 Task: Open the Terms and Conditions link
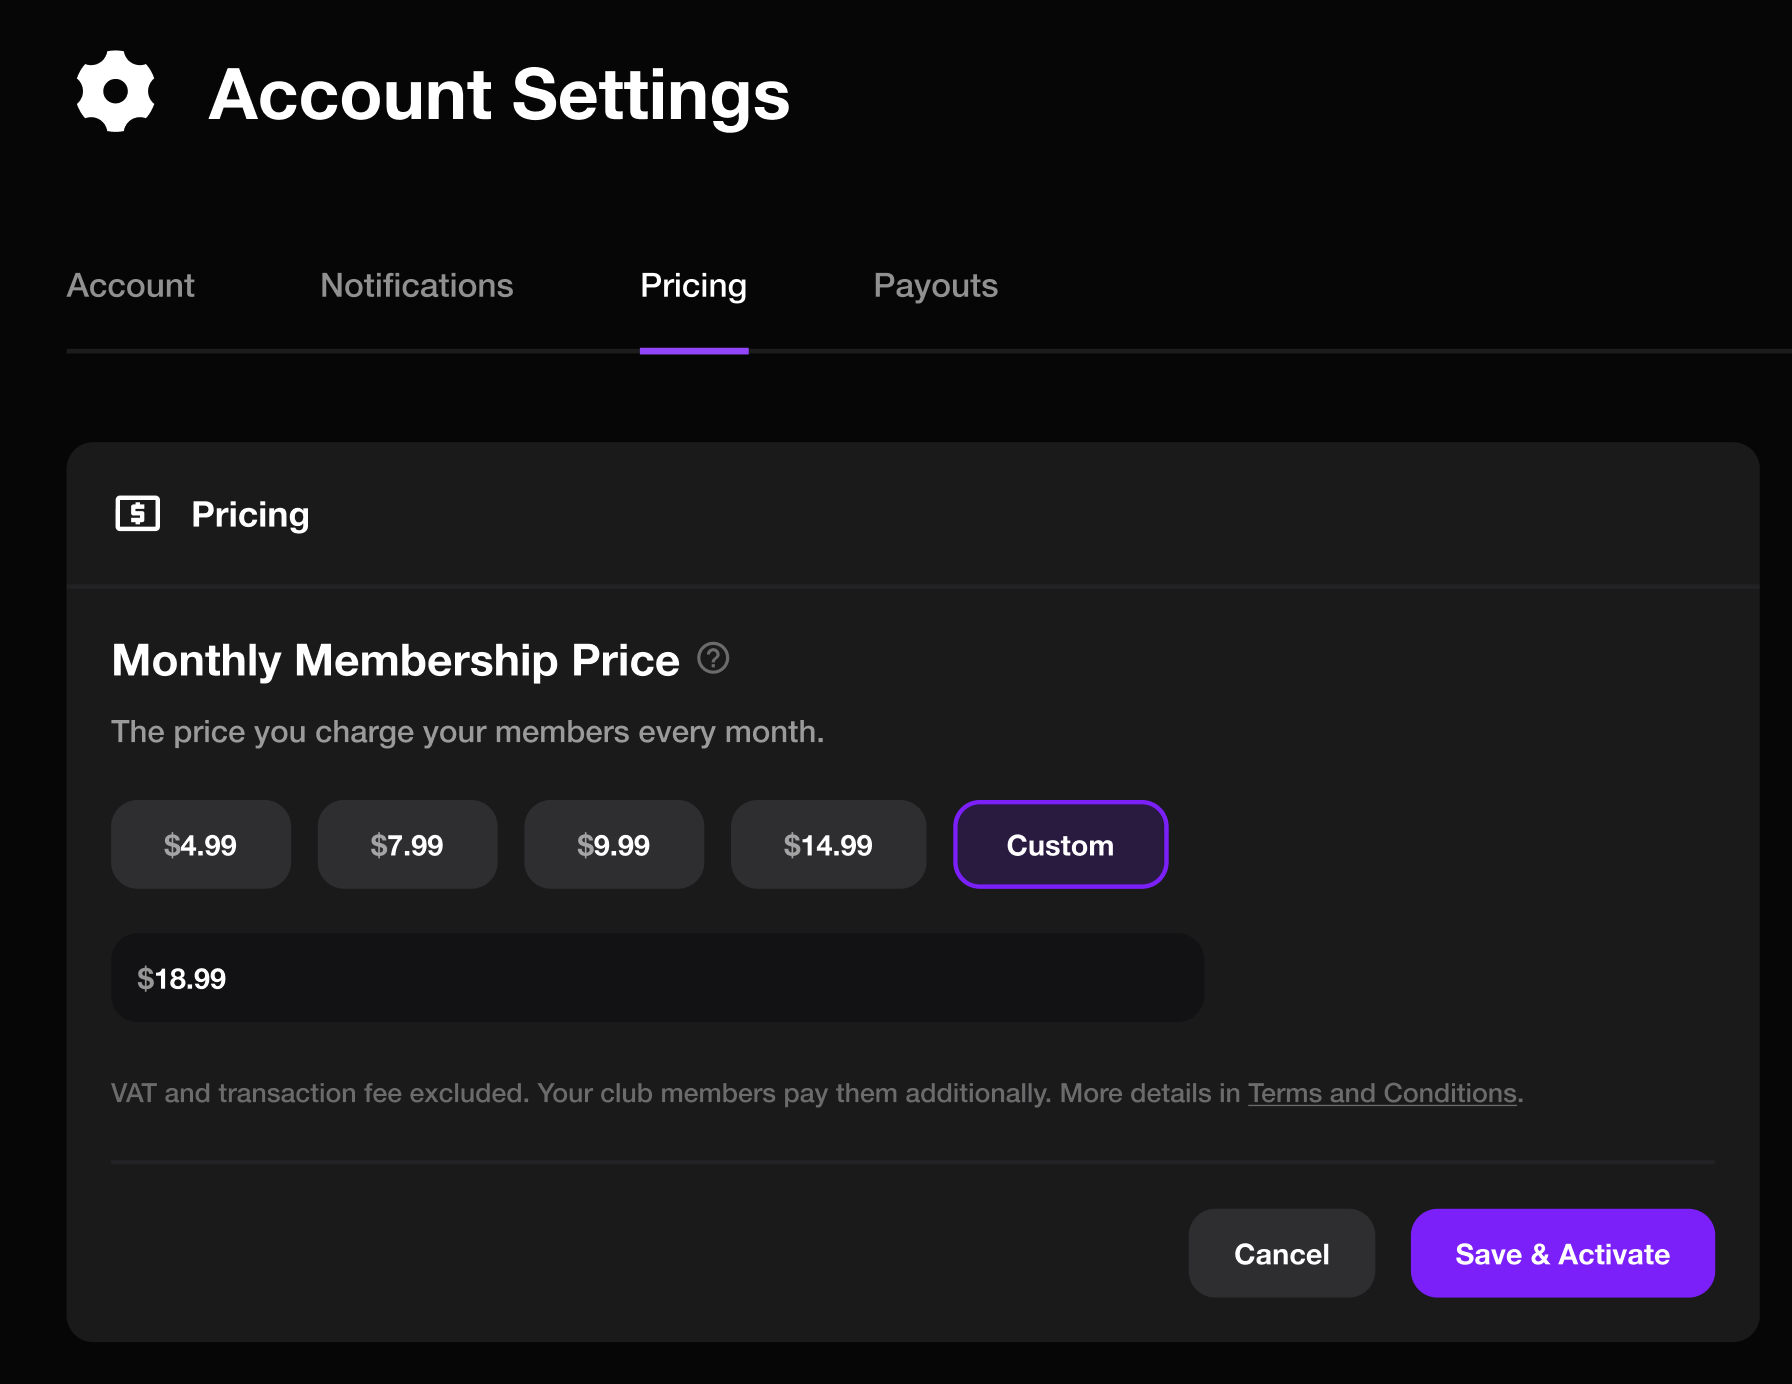coord(1382,1093)
